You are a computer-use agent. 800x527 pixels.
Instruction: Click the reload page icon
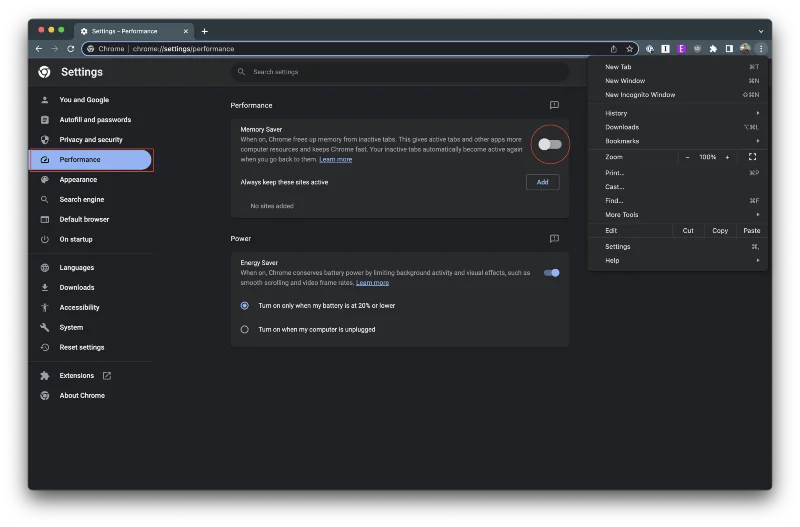[x=70, y=48]
